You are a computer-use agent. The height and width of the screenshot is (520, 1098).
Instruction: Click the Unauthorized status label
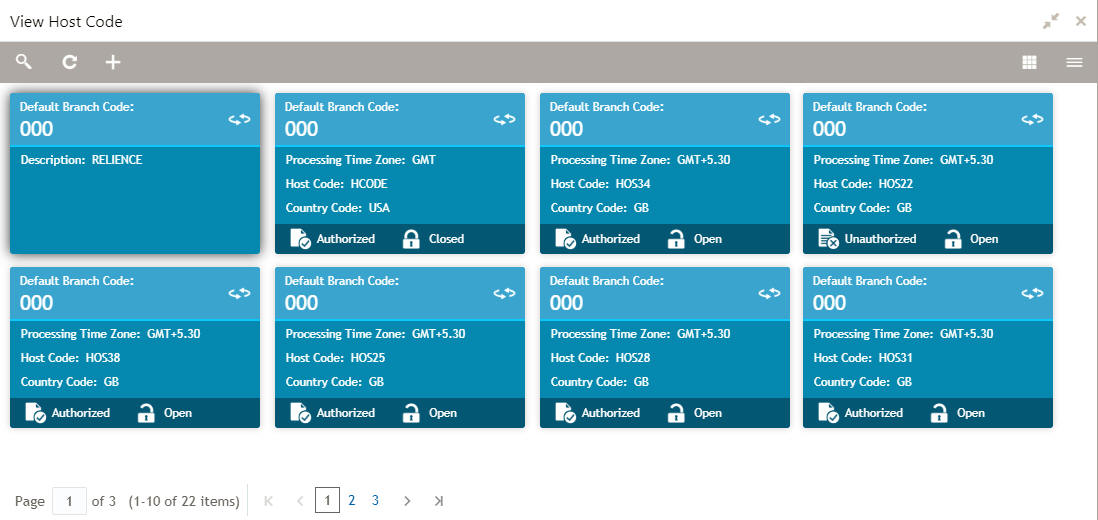pyautogui.click(x=880, y=239)
